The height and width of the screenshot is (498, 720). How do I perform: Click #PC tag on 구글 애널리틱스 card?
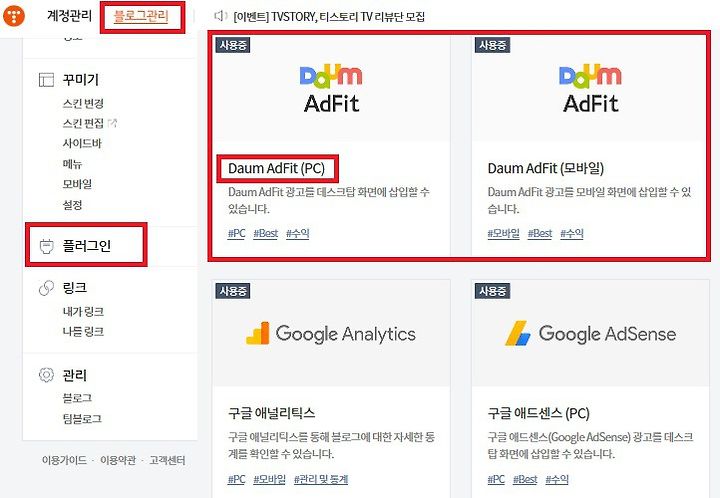pyautogui.click(x=236, y=479)
